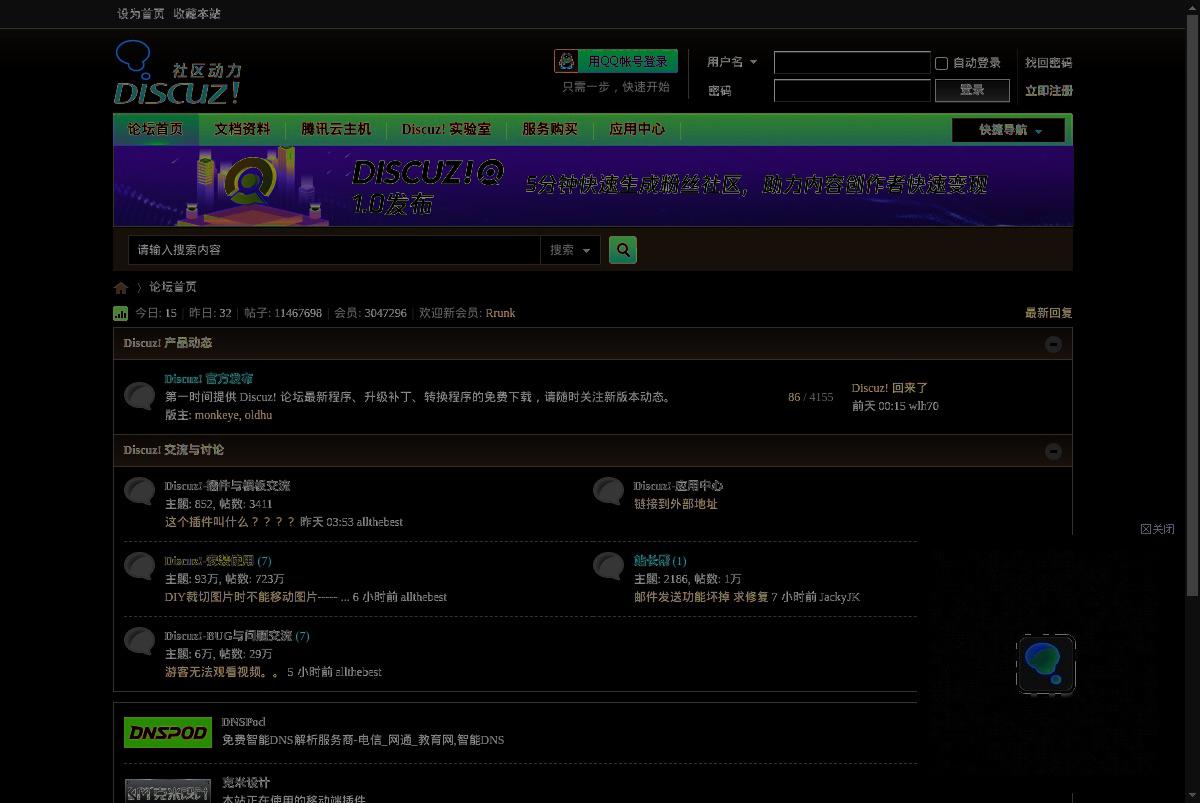Image resolution: width=1200 pixels, height=803 pixels.
Task: Click the floating blue bubble avatar icon
Action: coord(1046,664)
